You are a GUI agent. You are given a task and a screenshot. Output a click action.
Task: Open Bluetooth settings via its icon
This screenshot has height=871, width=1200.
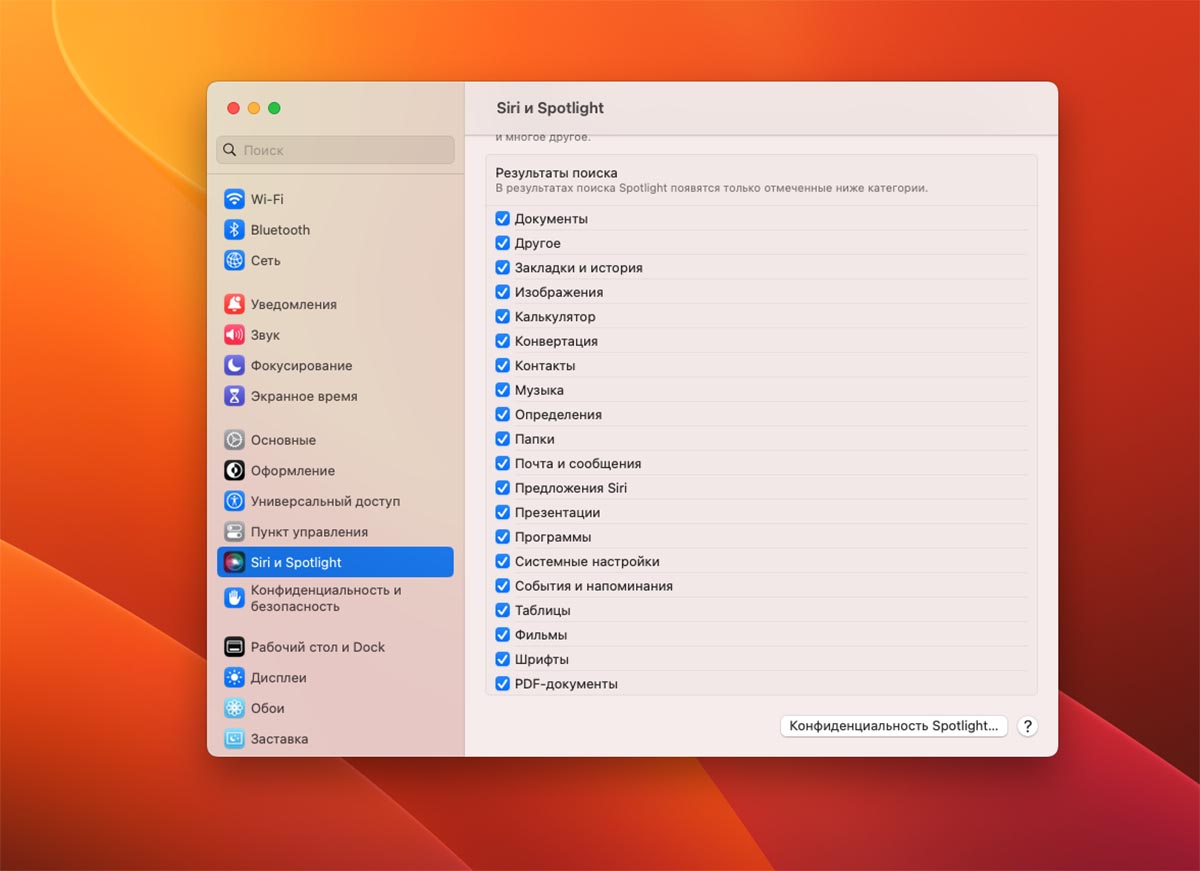[x=234, y=230]
